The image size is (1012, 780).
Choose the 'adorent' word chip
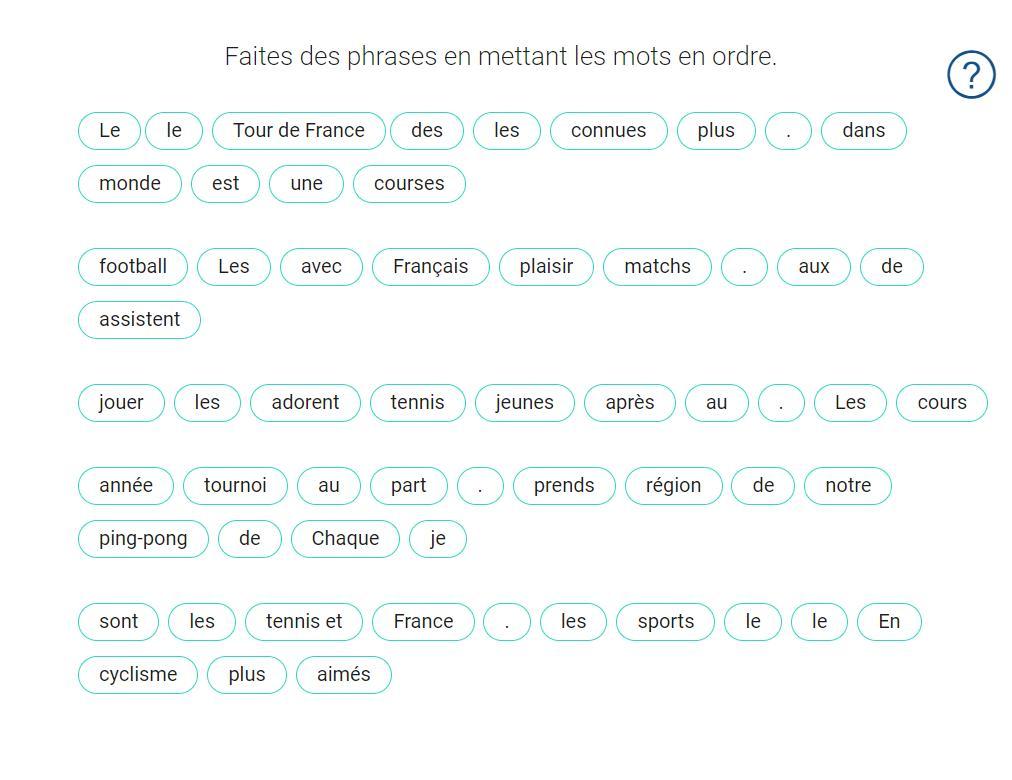coord(305,403)
